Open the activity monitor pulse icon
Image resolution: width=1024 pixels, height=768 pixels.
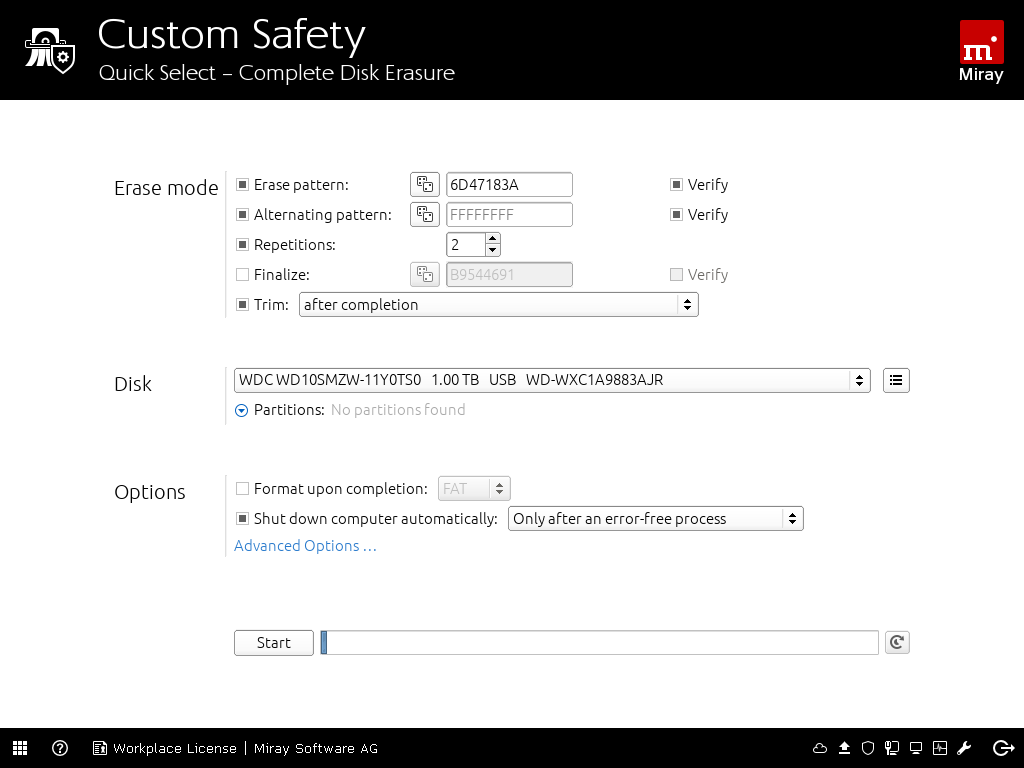(940, 748)
